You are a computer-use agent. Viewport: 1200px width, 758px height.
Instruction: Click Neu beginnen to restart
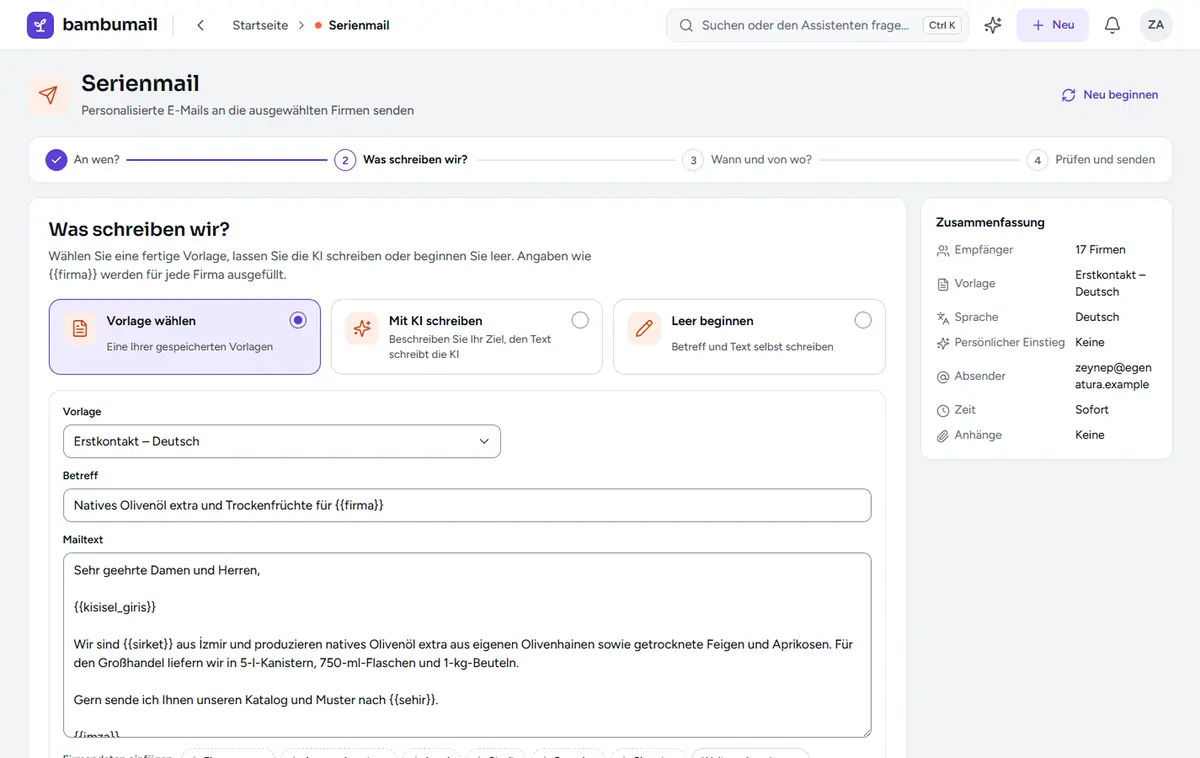click(x=1110, y=95)
